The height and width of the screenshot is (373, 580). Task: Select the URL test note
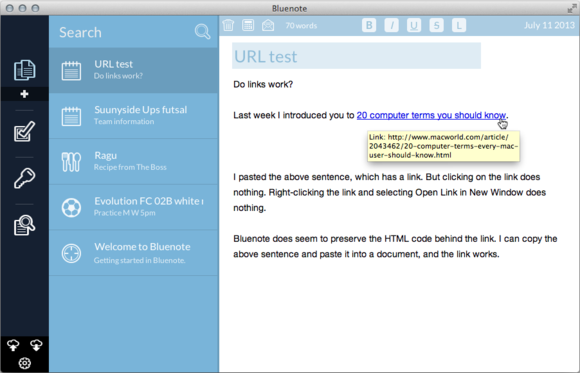134,70
